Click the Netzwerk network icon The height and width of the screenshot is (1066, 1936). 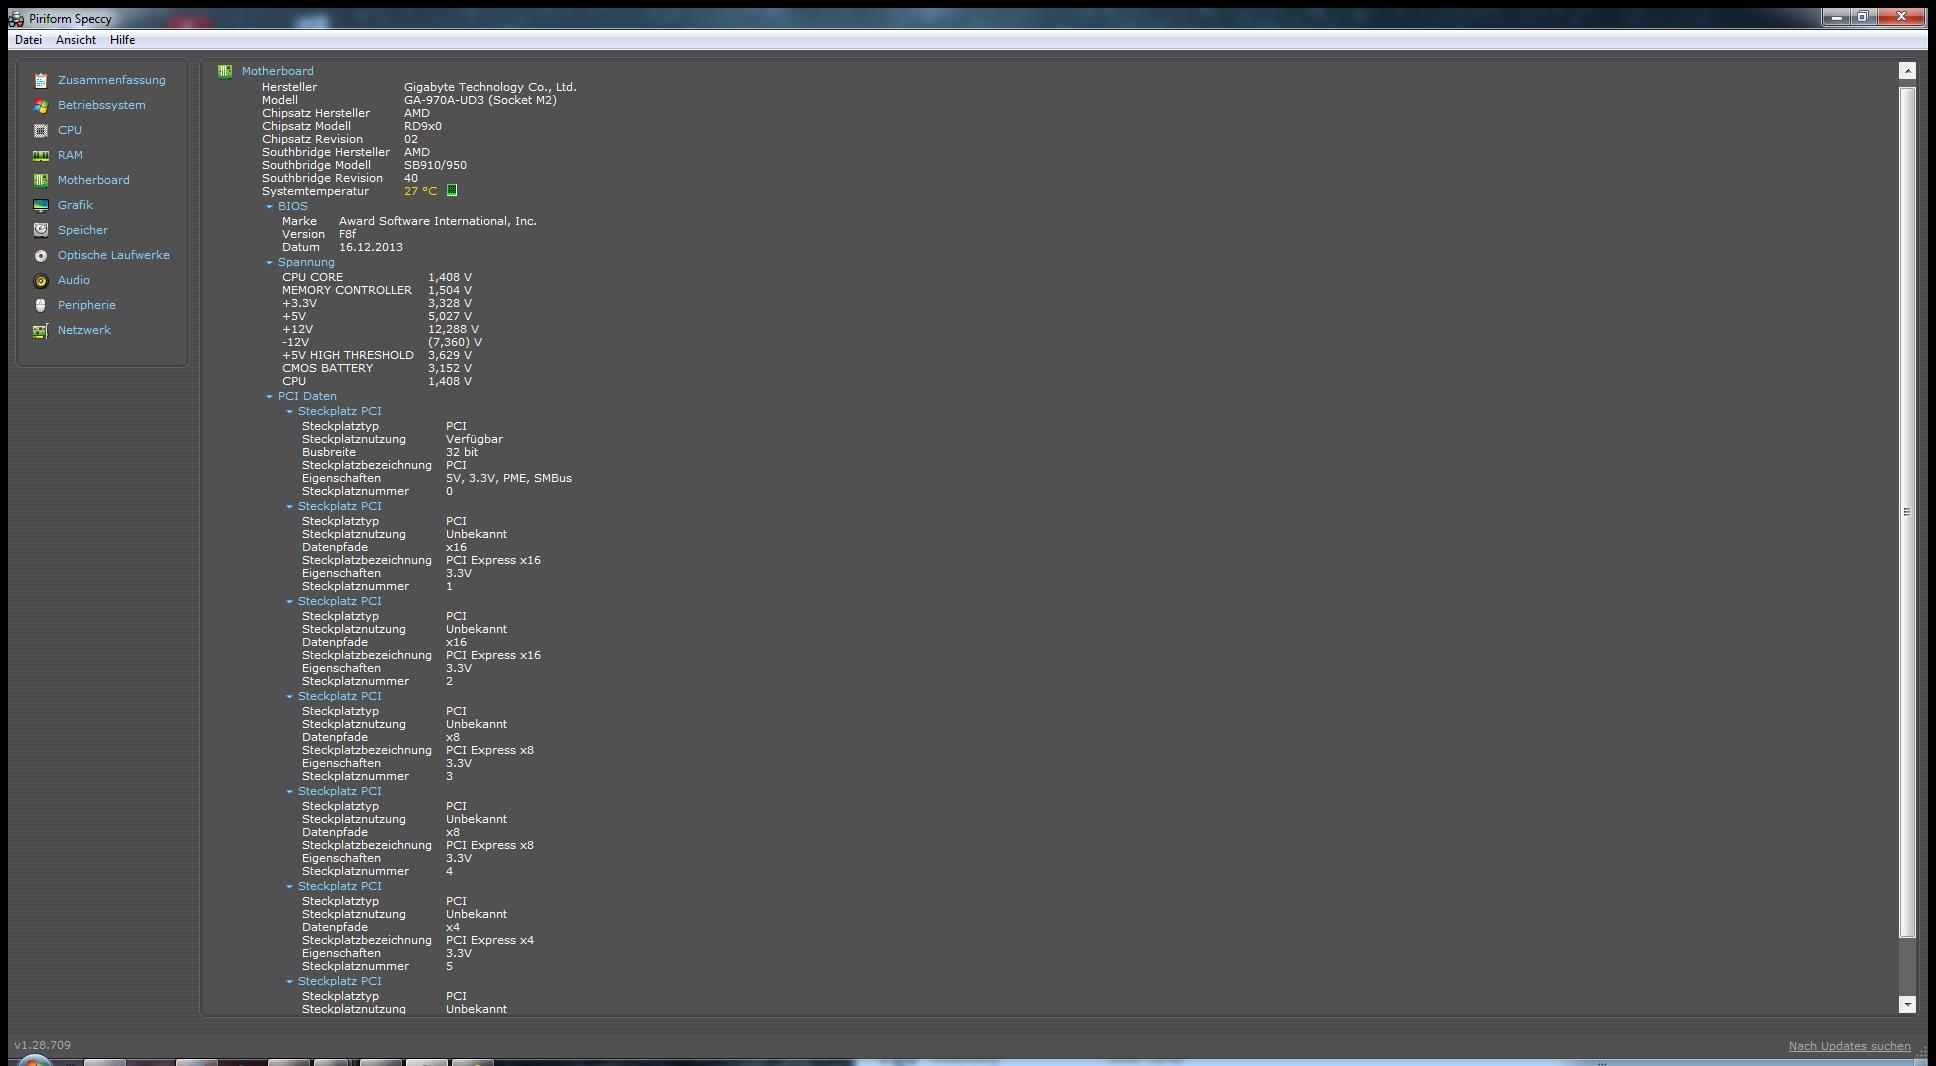click(41, 330)
